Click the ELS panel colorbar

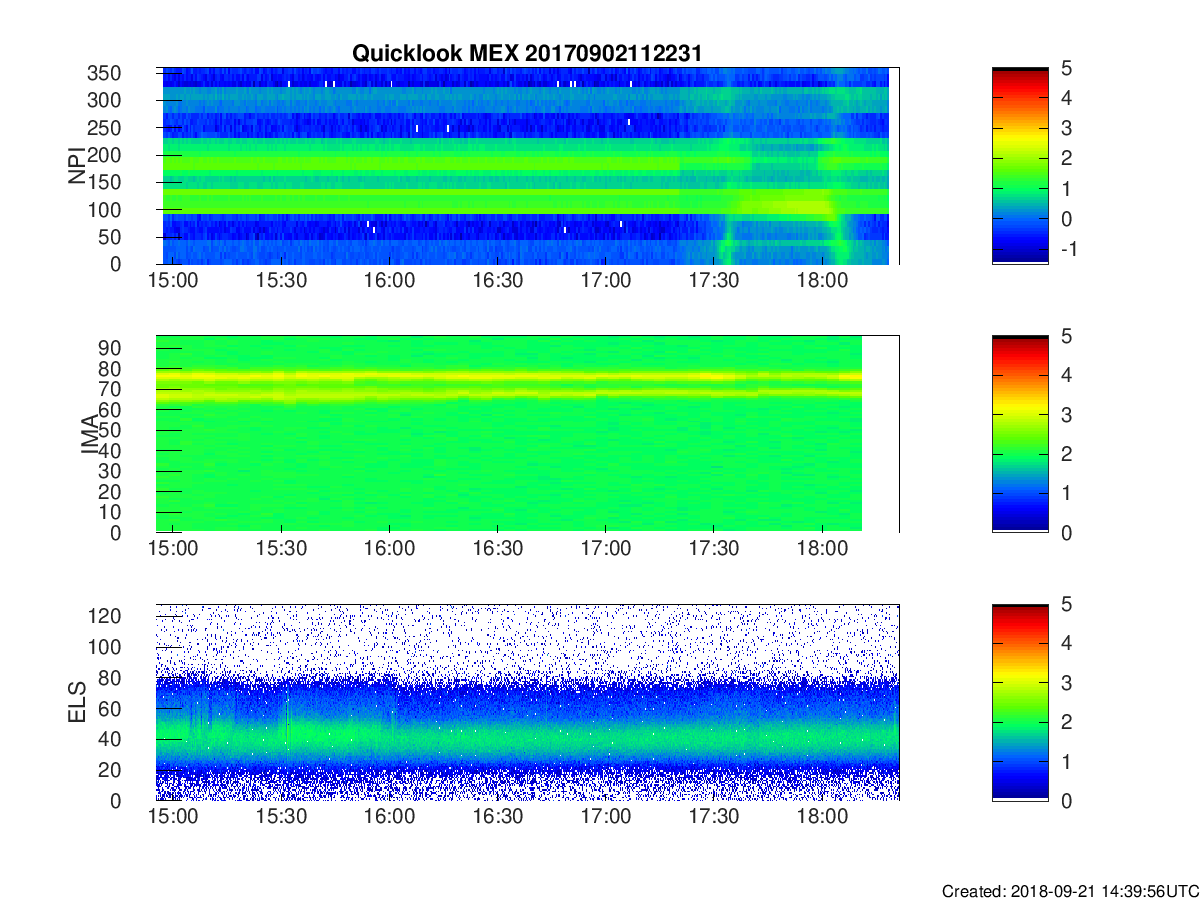tap(1020, 702)
